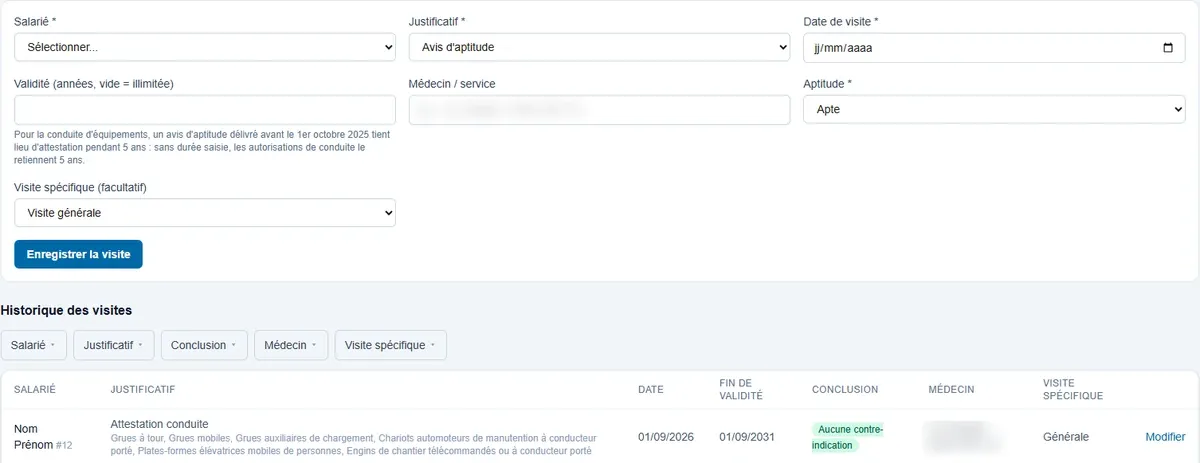Click the Enregistrer la visite button
1200x463 pixels.
point(79,254)
